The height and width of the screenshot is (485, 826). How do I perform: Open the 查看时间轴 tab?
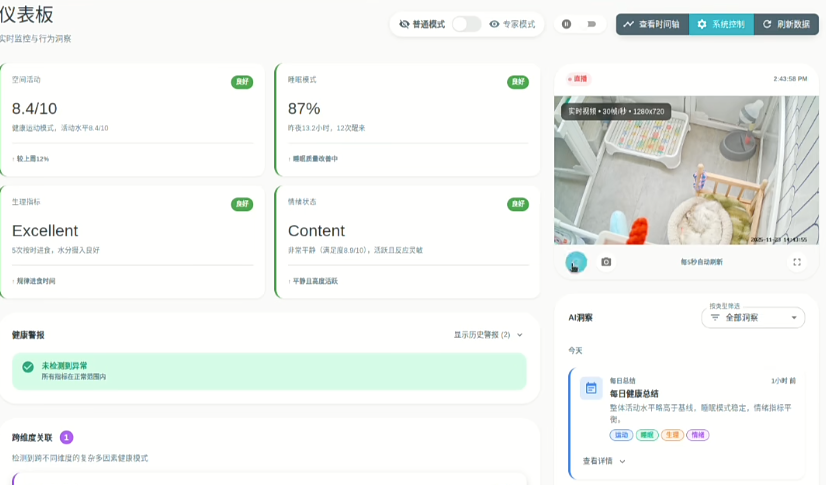[x=652, y=24]
